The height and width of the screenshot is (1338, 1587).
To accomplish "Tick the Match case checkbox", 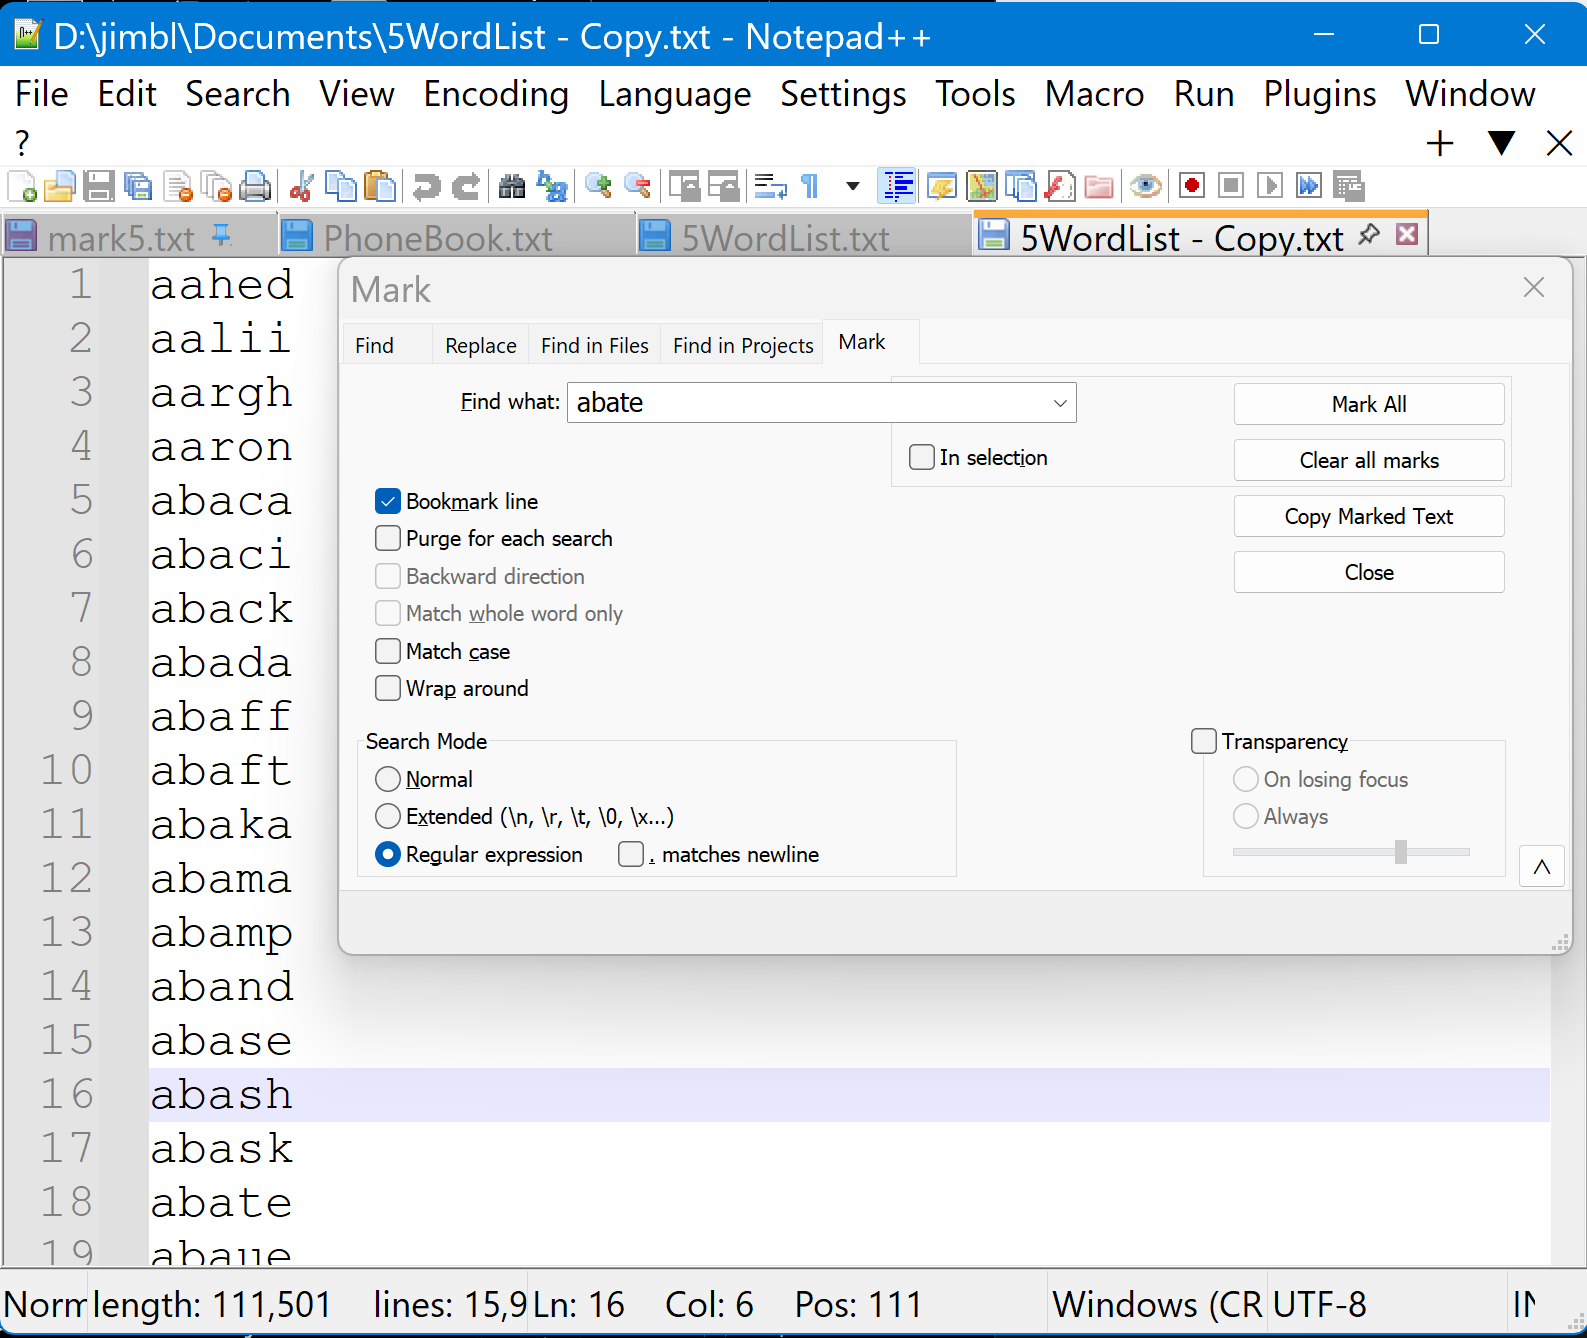I will pos(388,651).
